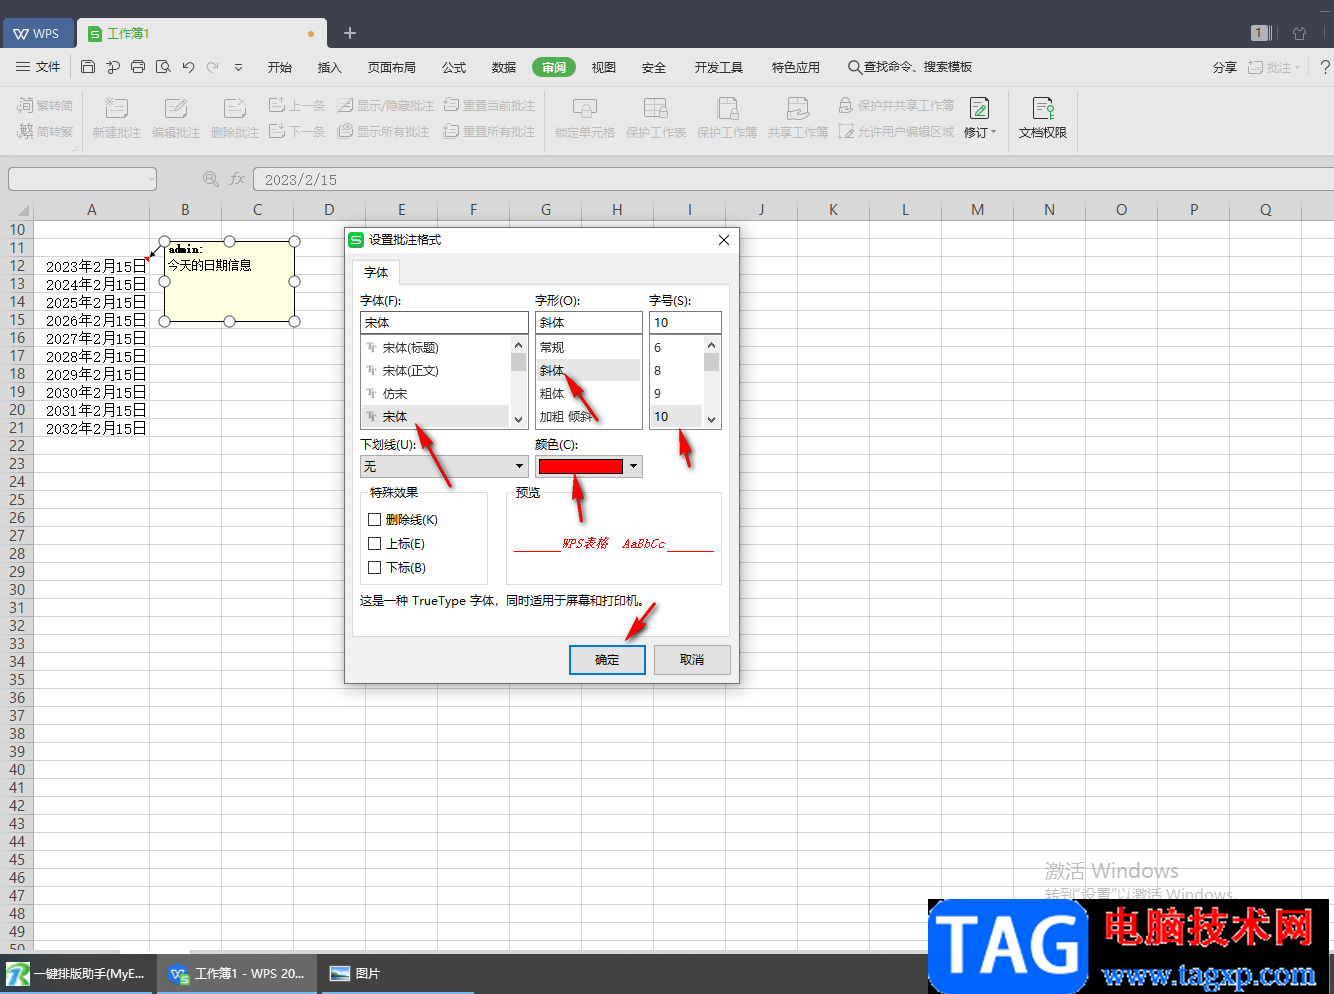Open the Name Box dropdown arrow
1334x994 pixels.
click(152, 179)
